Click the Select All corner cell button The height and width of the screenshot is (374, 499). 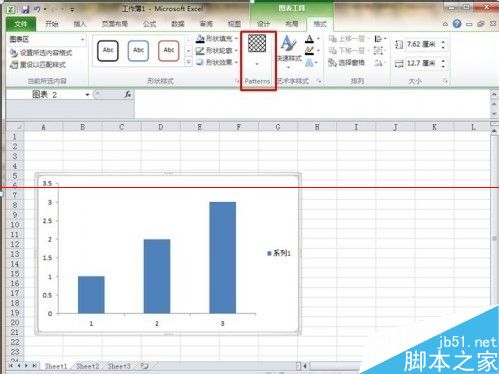(15, 127)
